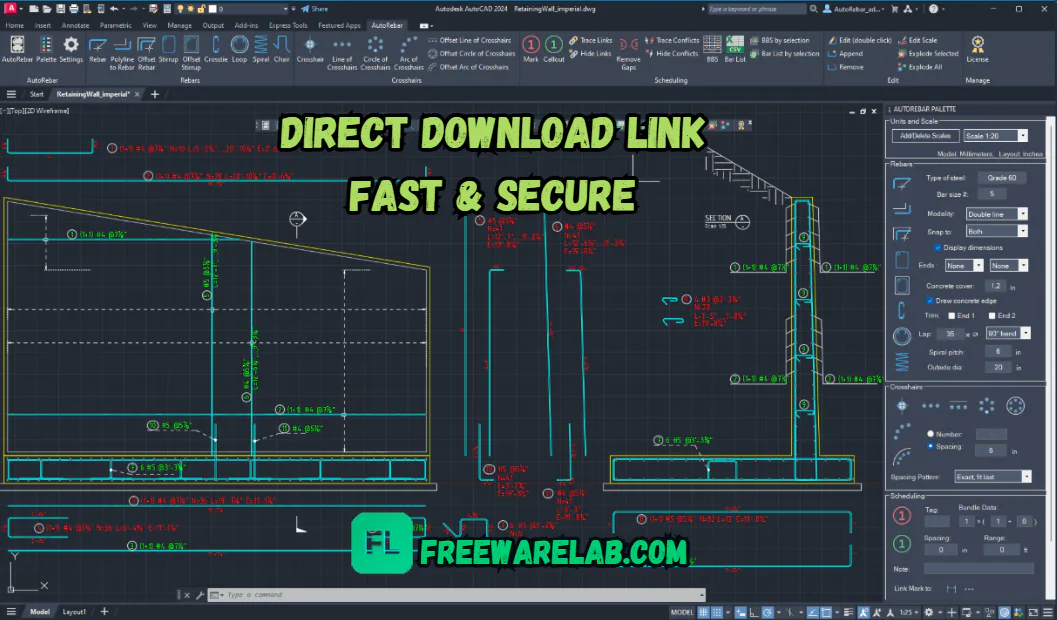Click Explode All in Edit panel
This screenshot has width=1057, height=620.
click(919, 67)
